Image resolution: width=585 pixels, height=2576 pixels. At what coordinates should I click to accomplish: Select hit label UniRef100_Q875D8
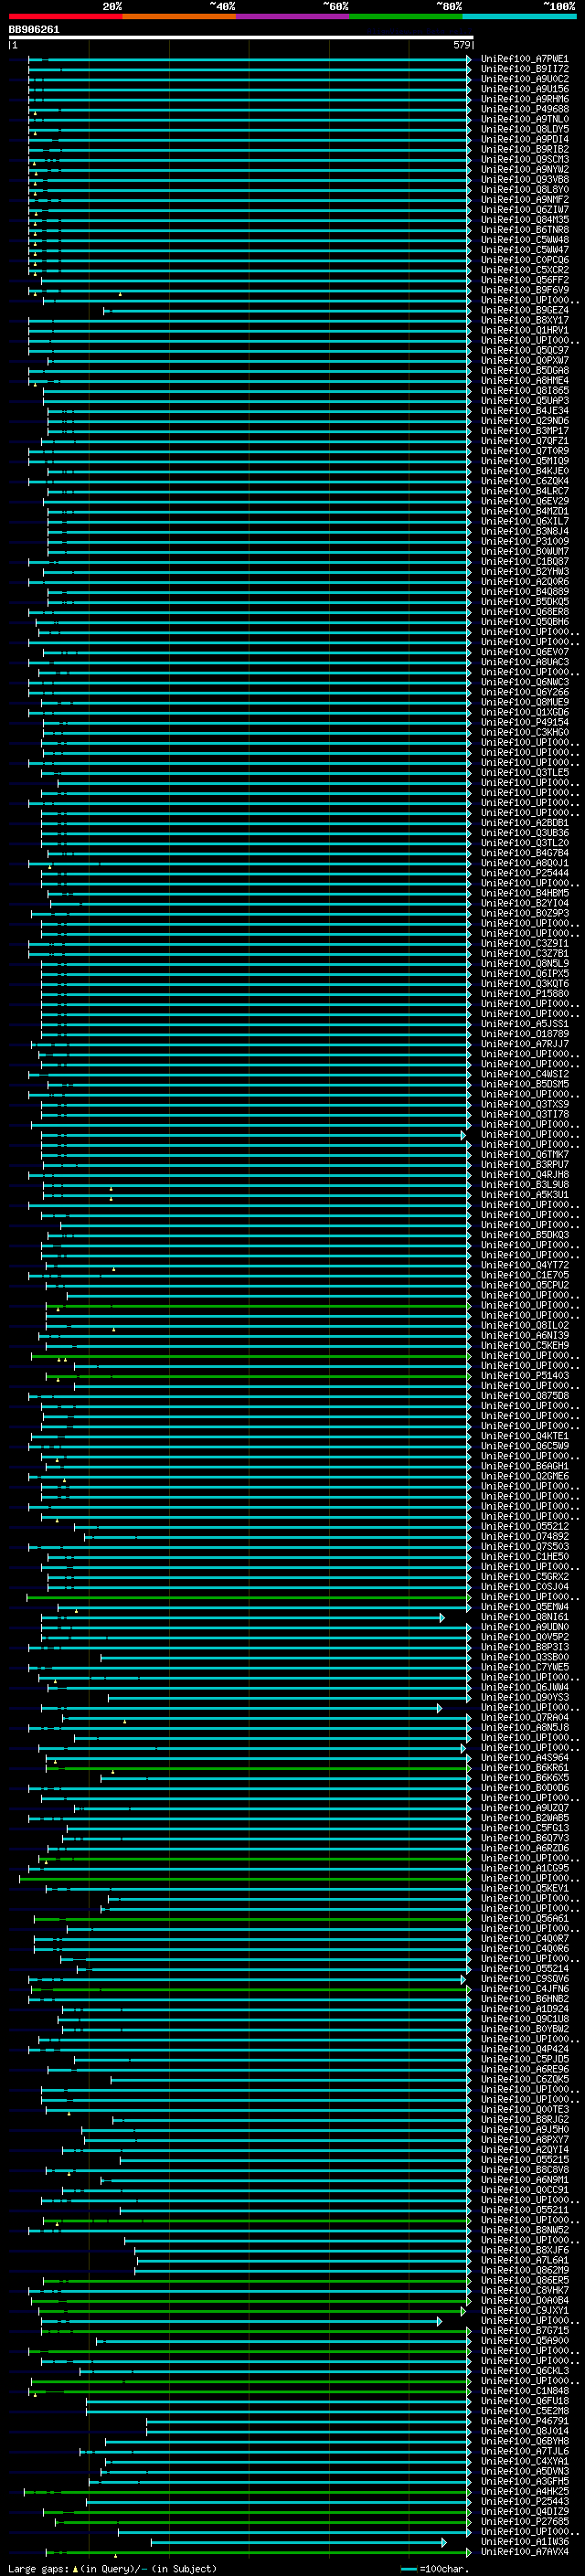pyautogui.click(x=524, y=1395)
